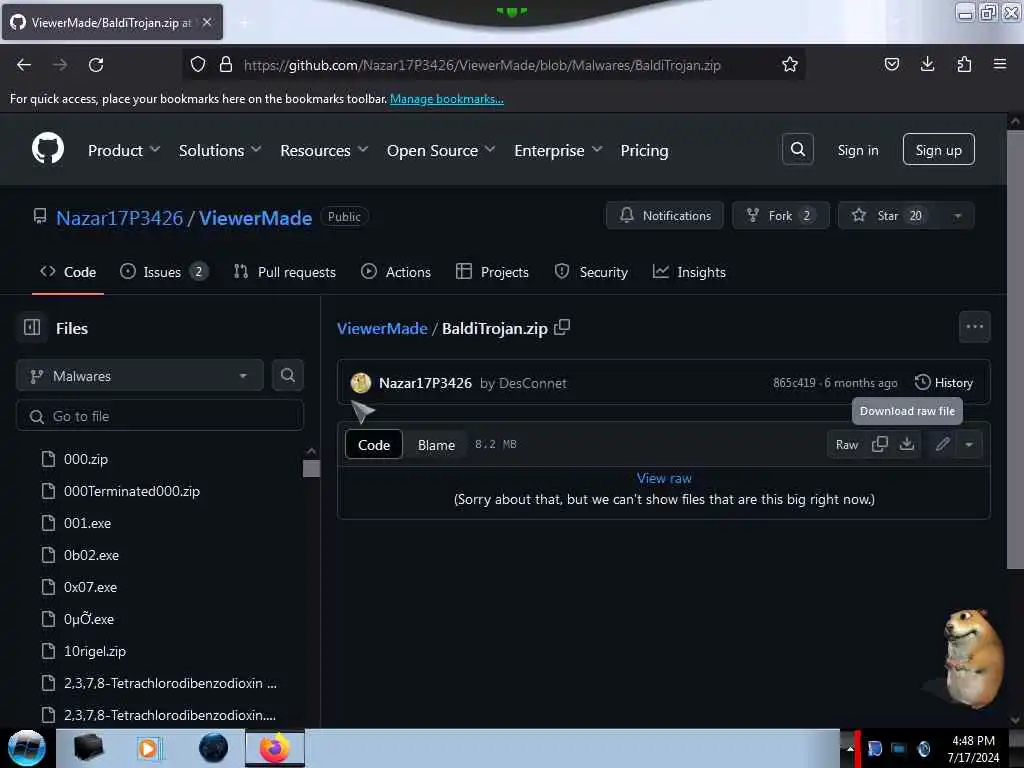This screenshot has height=768, width=1024.
Task: Open the Firefox hamburger menu
Action: pyautogui.click(x=1000, y=64)
